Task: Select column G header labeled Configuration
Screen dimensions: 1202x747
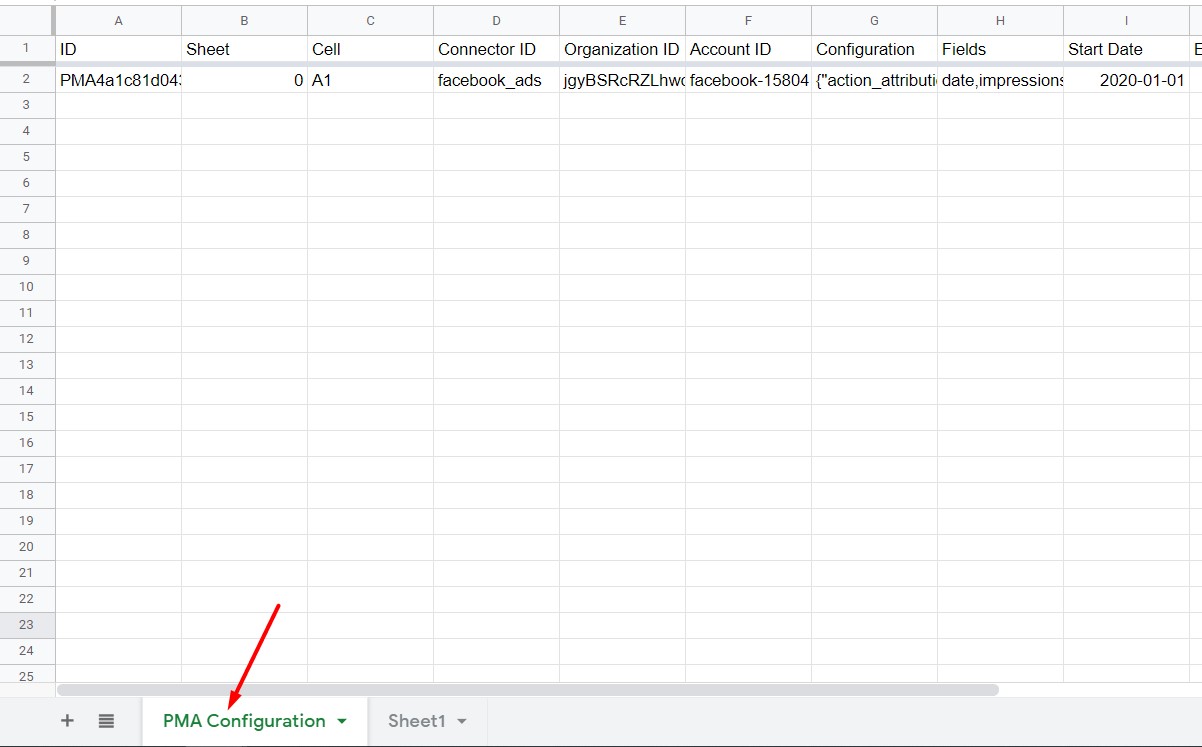Action: point(872,19)
